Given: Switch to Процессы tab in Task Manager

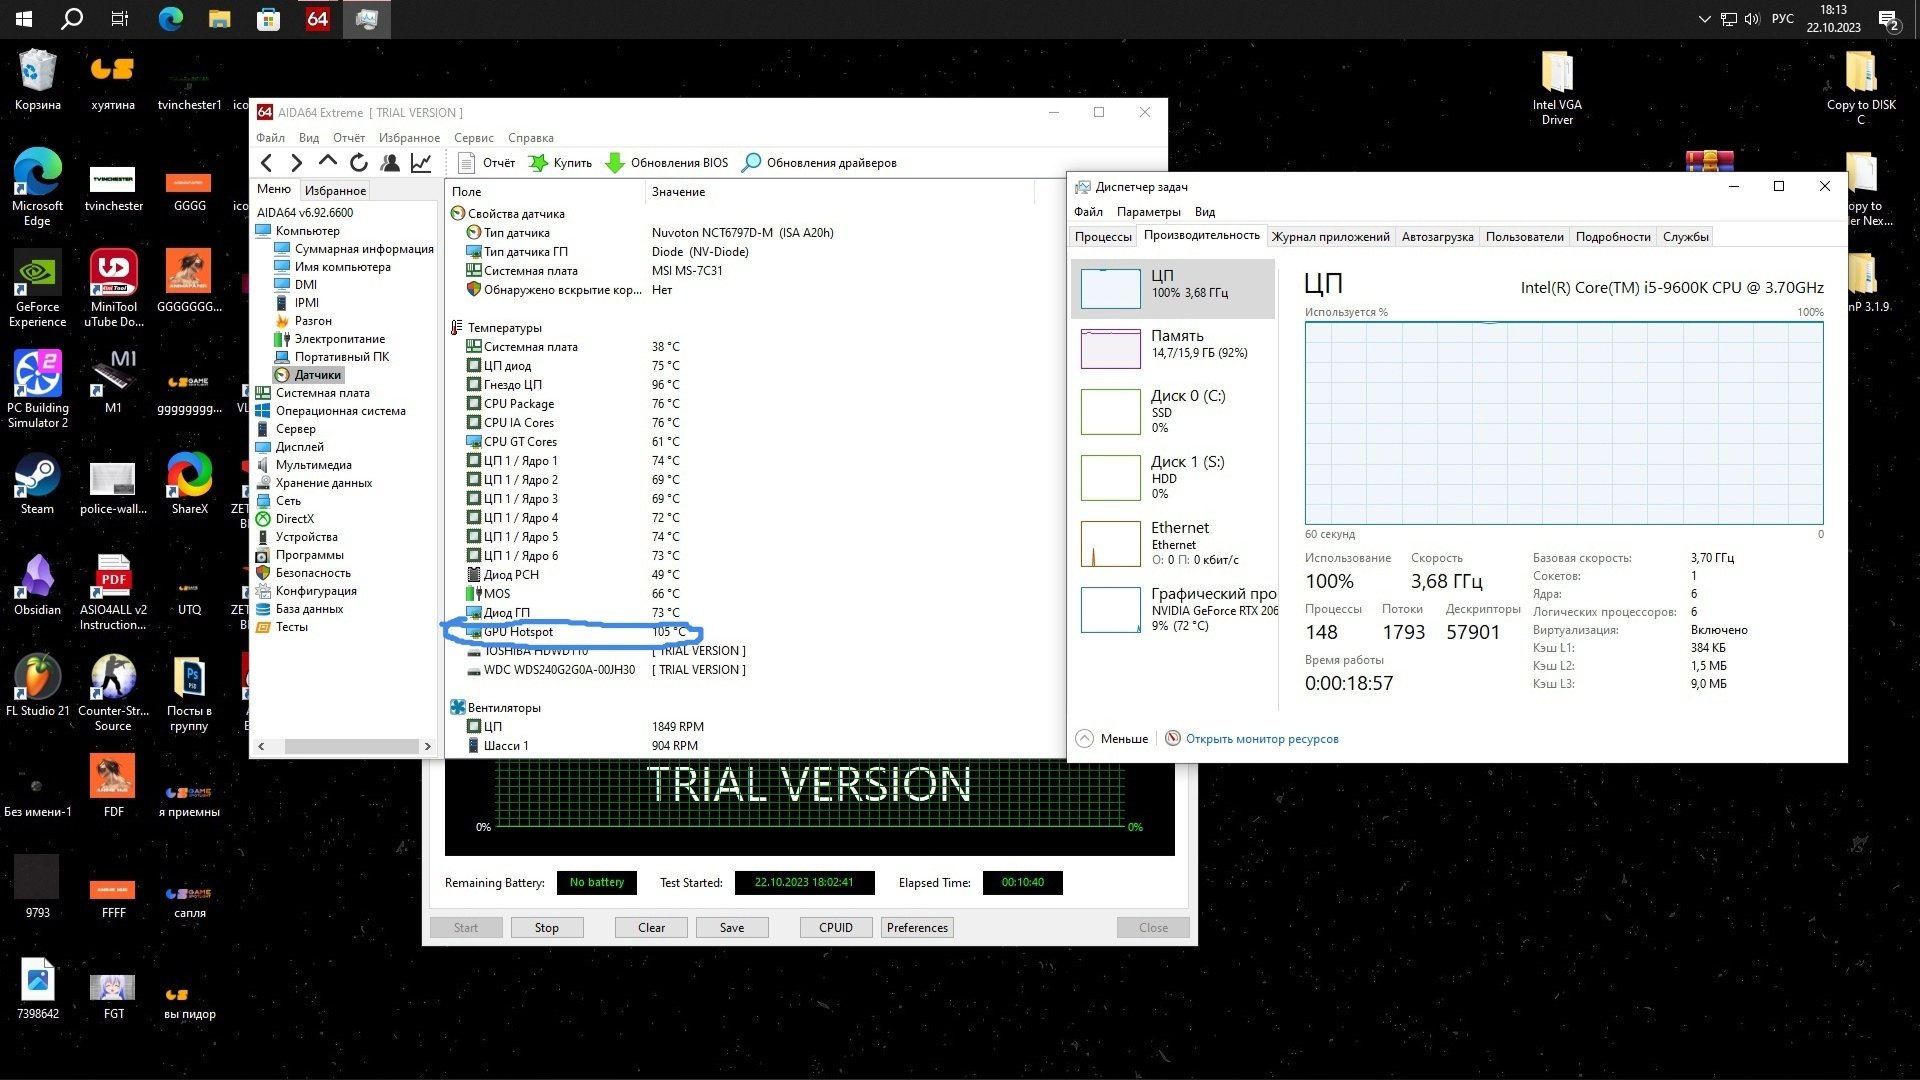Looking at the screenshot, I should tap(1103, 237).
